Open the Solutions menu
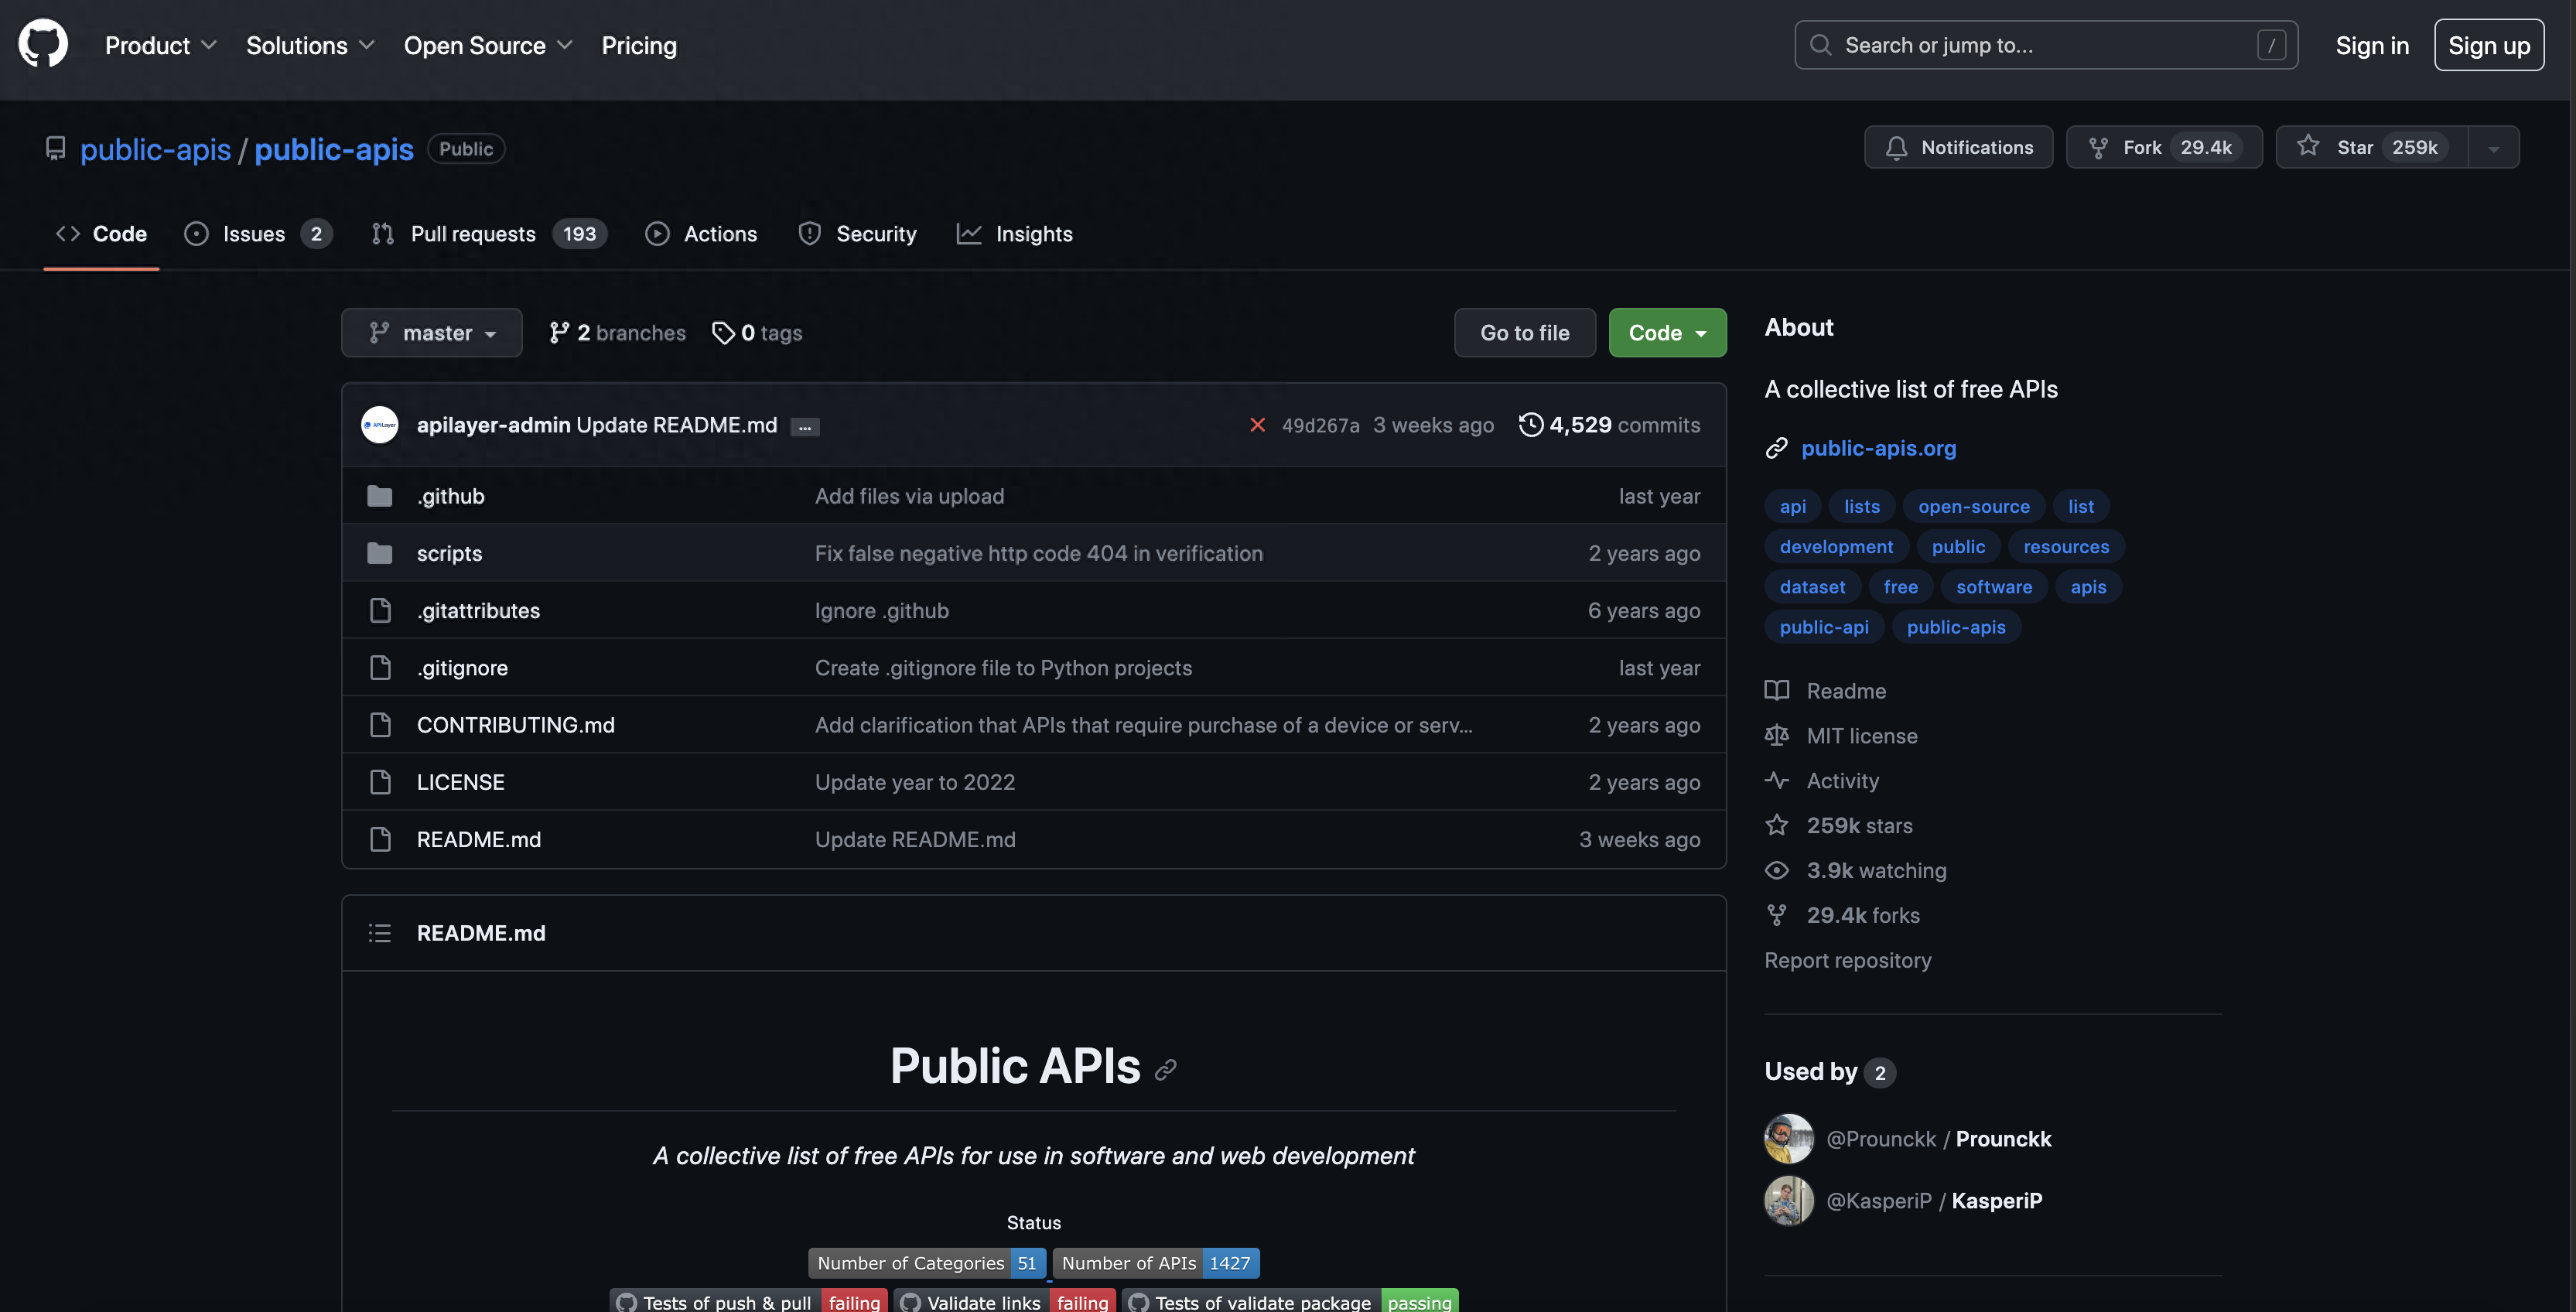Screen dimensions: 2576x1312 (x=310, y=45)
